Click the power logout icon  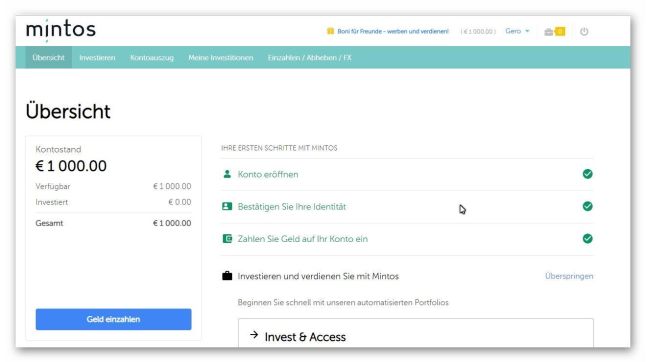[x=584, y=32]
